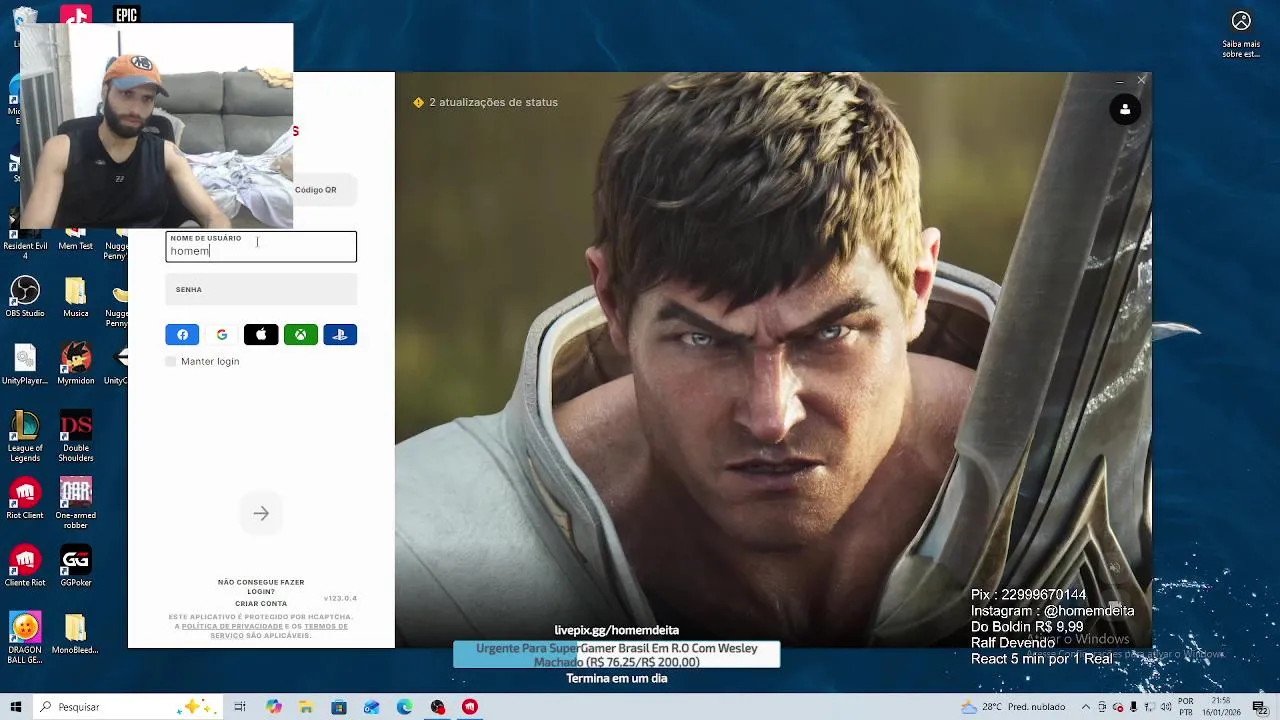Switch input language POR PTB
1280x720 pixels.
(x=1186, y=707)
